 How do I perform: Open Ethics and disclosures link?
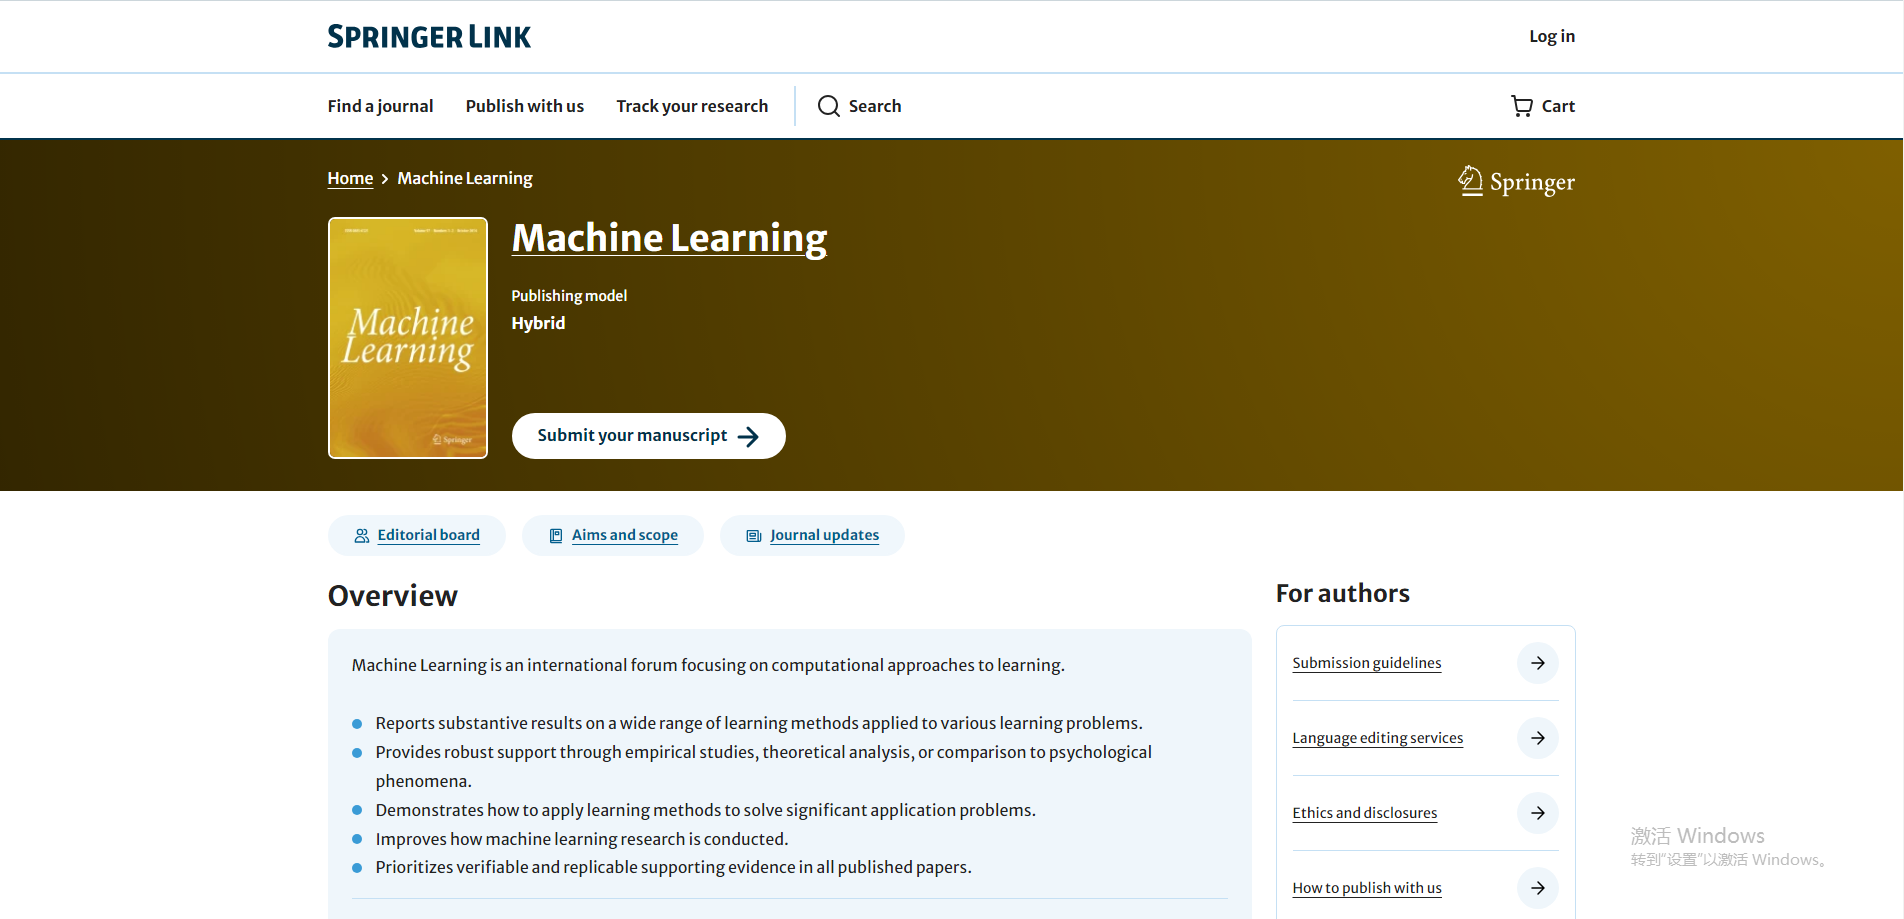pyautogui.click(x=1365, y=813)
